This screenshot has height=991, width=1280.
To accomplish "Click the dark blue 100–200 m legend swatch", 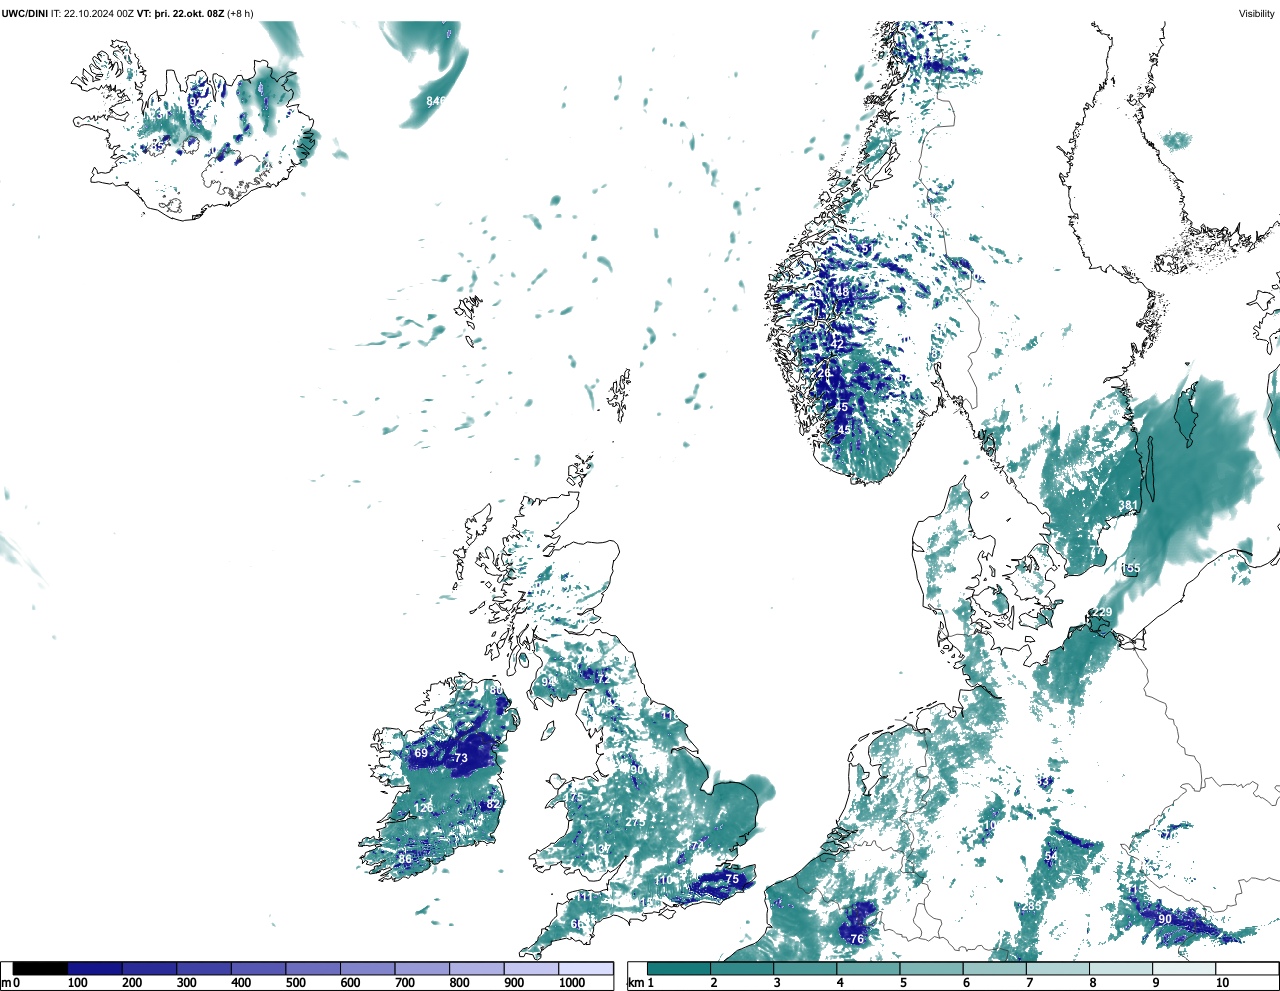I will (95, 968).
